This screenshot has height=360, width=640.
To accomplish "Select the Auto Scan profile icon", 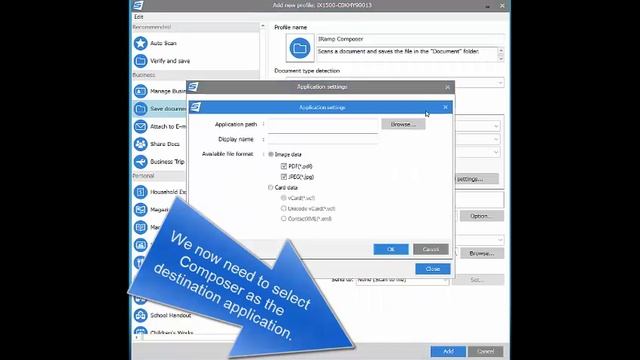I will (x=140, y=43).
